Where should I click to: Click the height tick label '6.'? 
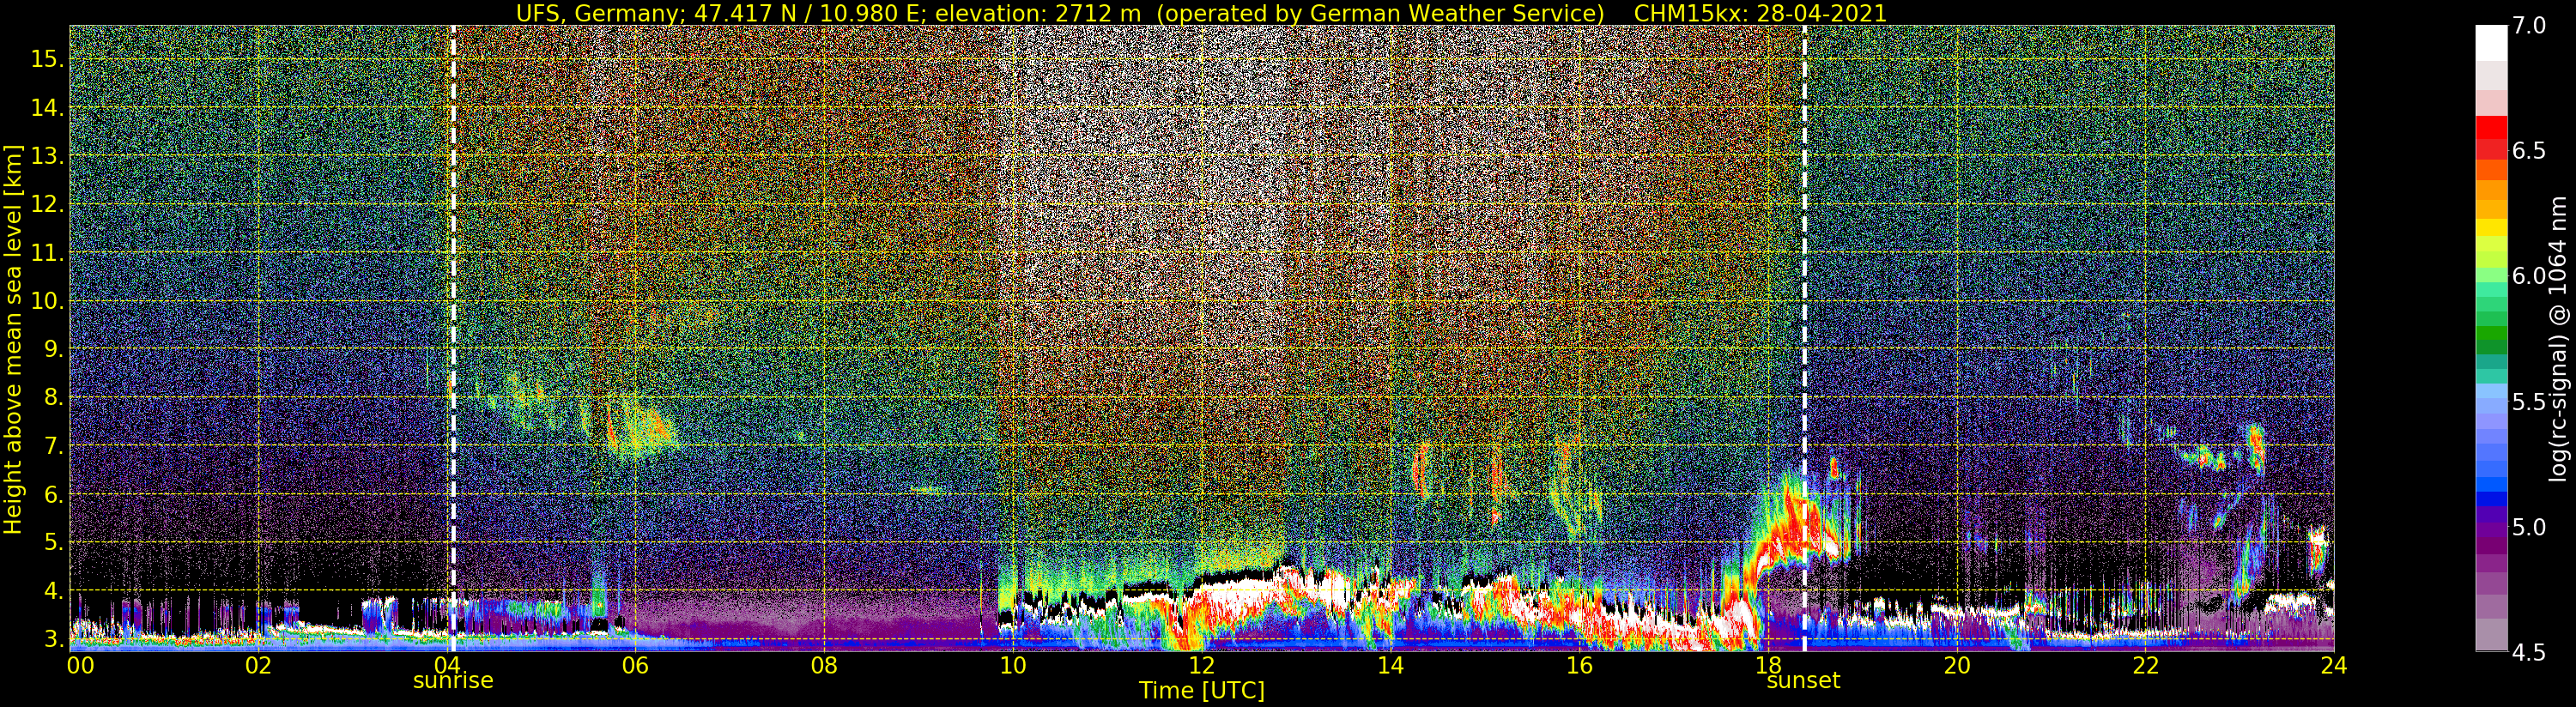click(53, 494)
